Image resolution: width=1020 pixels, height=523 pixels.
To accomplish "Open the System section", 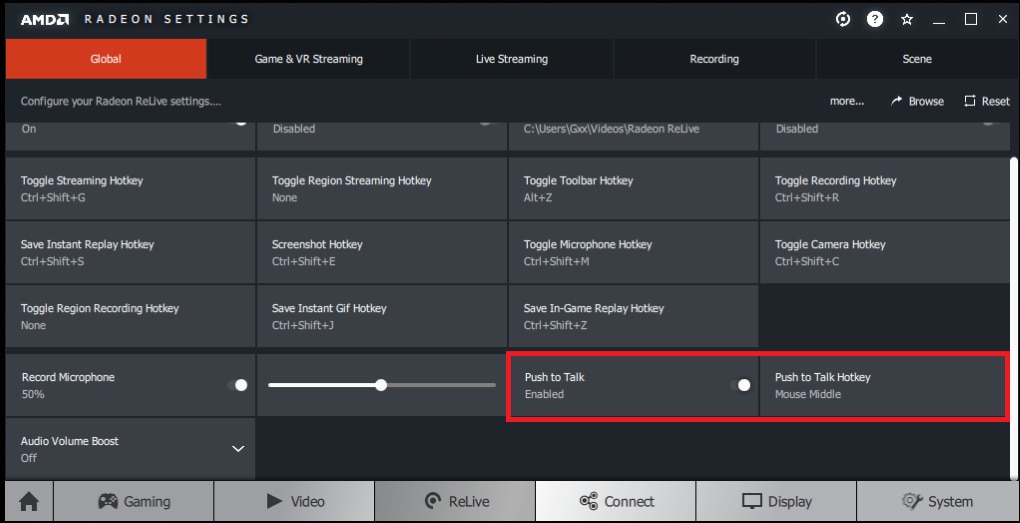I will click(937, 502).
